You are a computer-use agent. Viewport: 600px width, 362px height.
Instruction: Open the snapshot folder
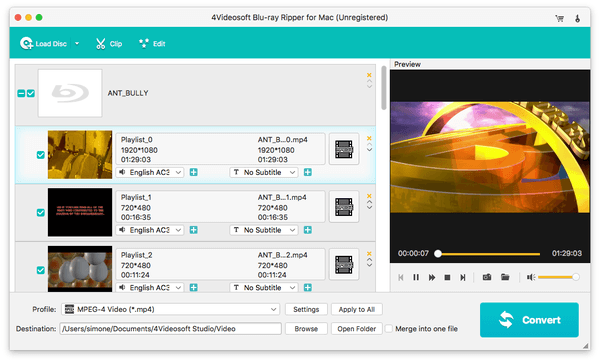click(x=505, y=277)
